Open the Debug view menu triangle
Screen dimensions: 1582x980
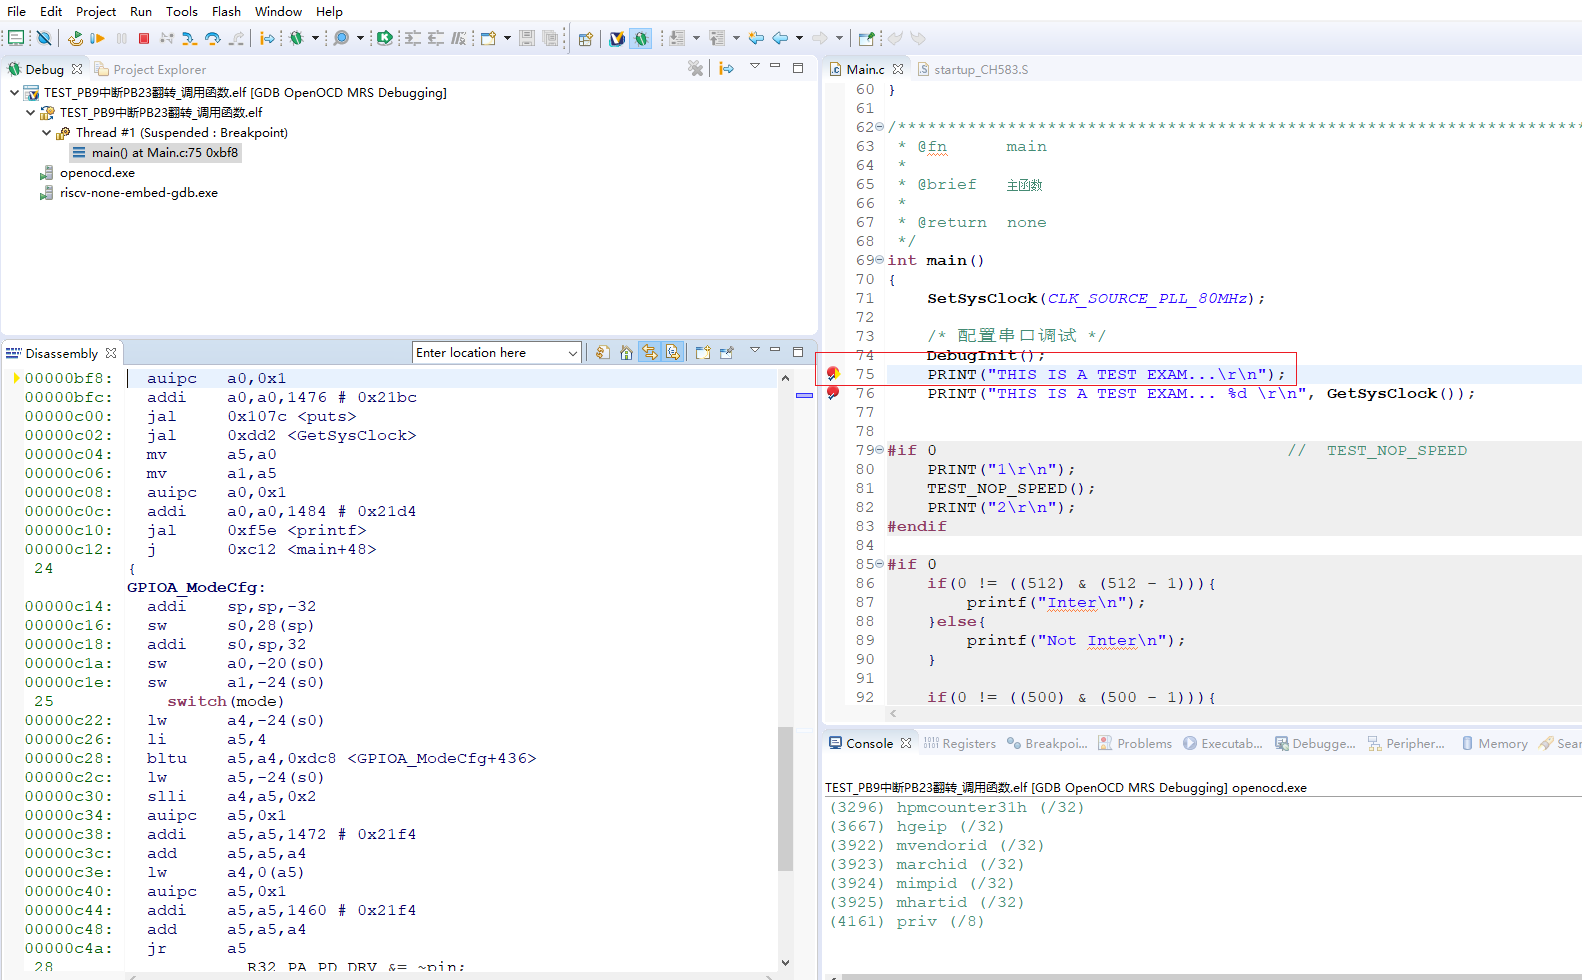(x=755, y=66)
